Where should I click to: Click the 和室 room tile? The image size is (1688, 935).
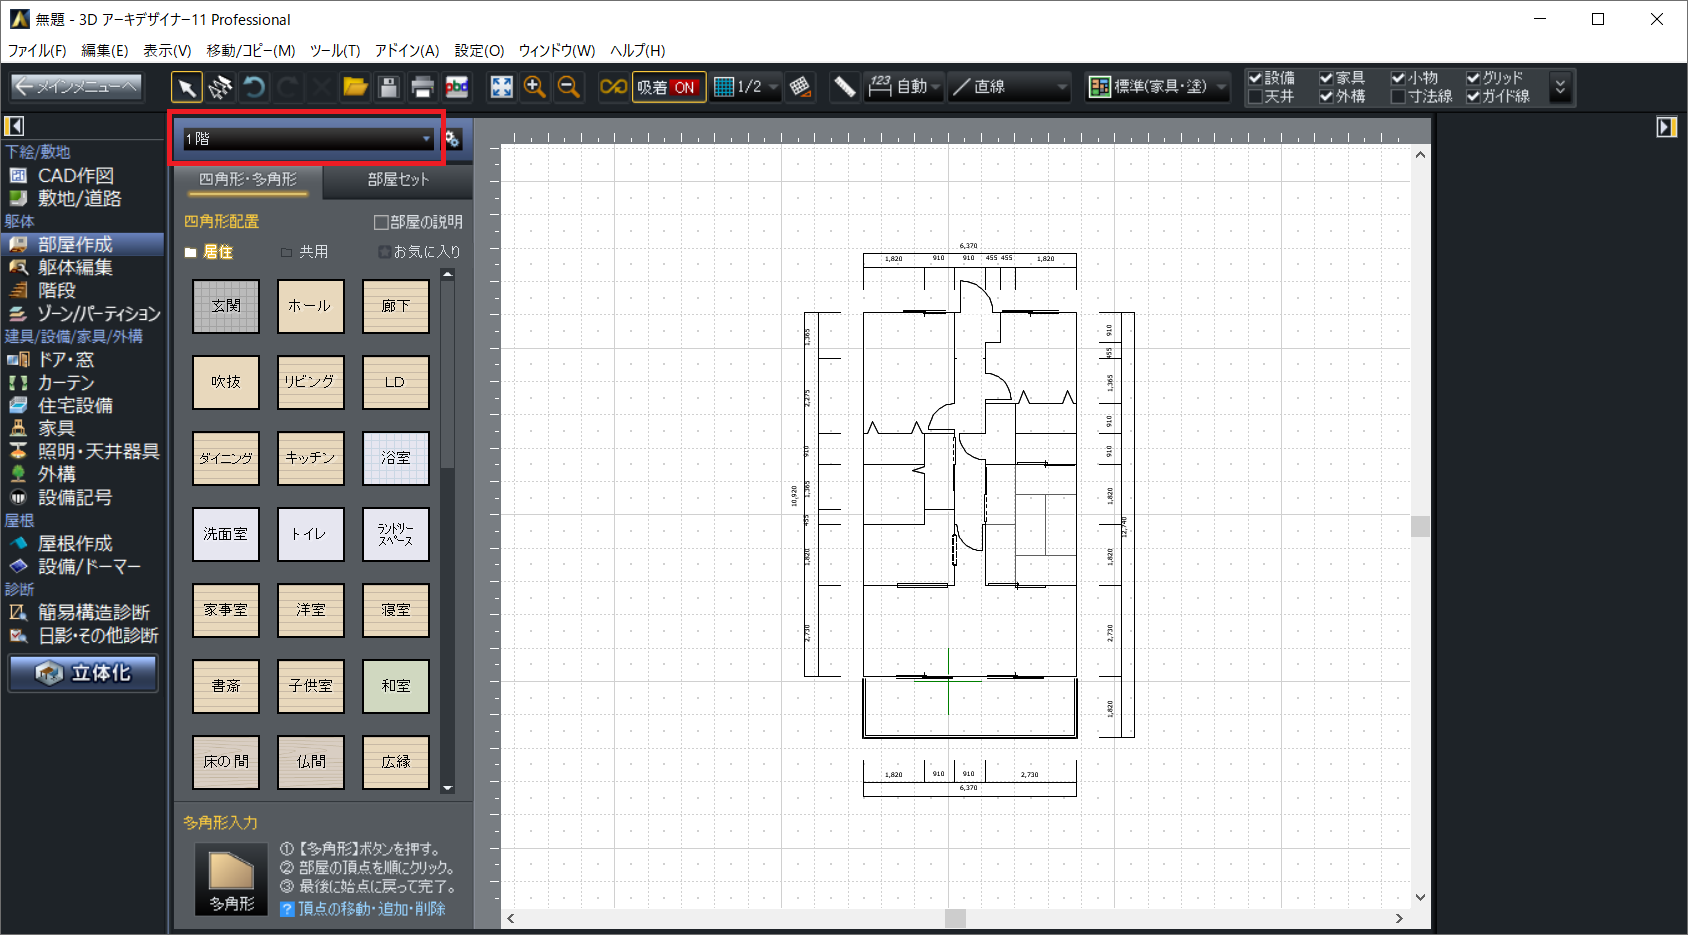point(395,686)
